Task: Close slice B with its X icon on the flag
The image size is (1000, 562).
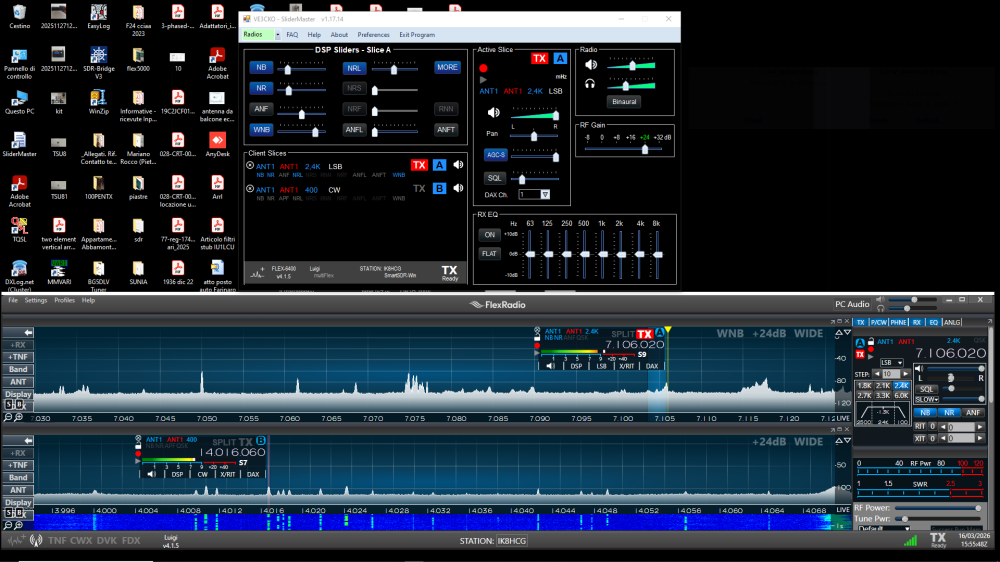Action: pos(138,440)
